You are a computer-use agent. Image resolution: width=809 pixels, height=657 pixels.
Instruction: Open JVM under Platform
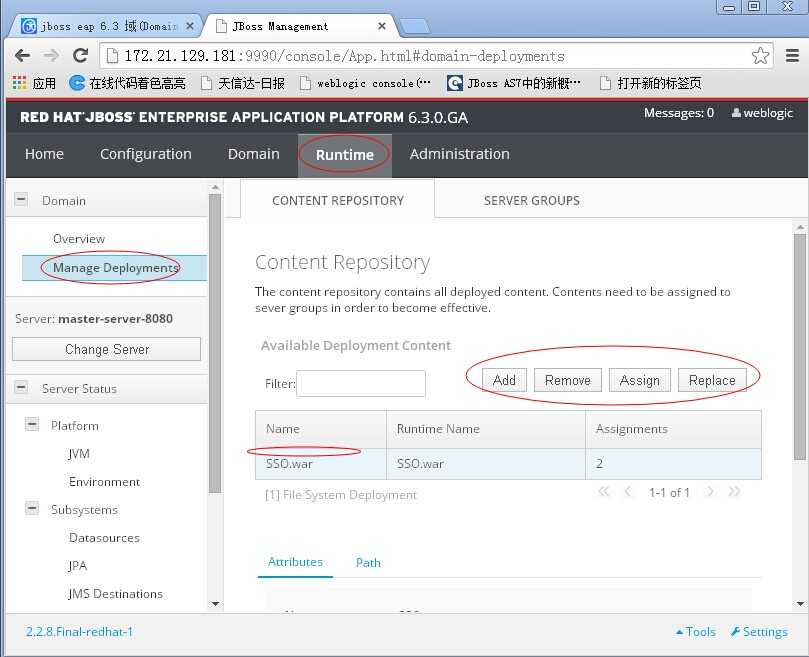[x=79, y=454]
